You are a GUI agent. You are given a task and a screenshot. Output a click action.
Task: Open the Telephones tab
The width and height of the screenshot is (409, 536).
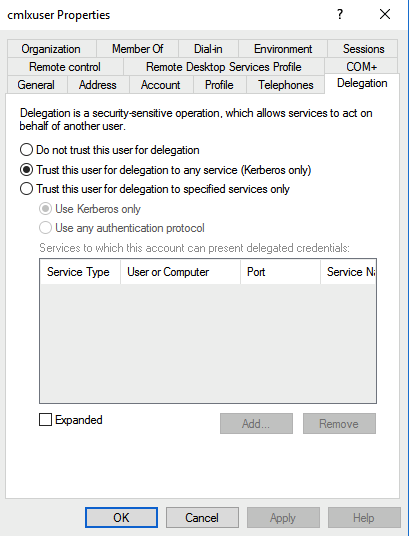(x=286, y=85)
